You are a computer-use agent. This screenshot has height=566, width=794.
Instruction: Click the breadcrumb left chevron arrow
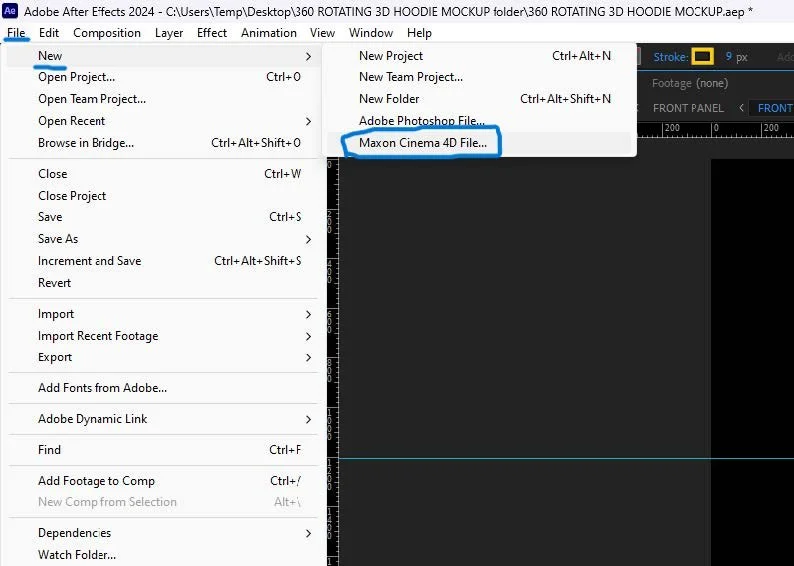click(741, 108)
